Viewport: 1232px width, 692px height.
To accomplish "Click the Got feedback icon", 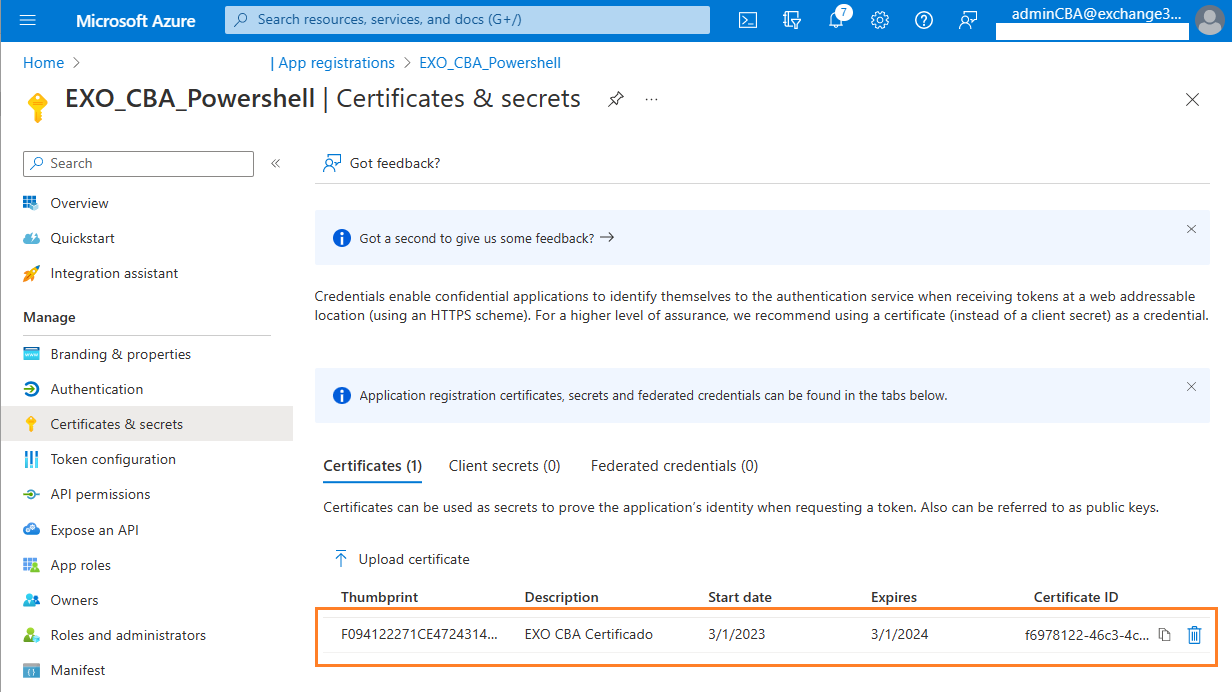I will coord(332,163).
